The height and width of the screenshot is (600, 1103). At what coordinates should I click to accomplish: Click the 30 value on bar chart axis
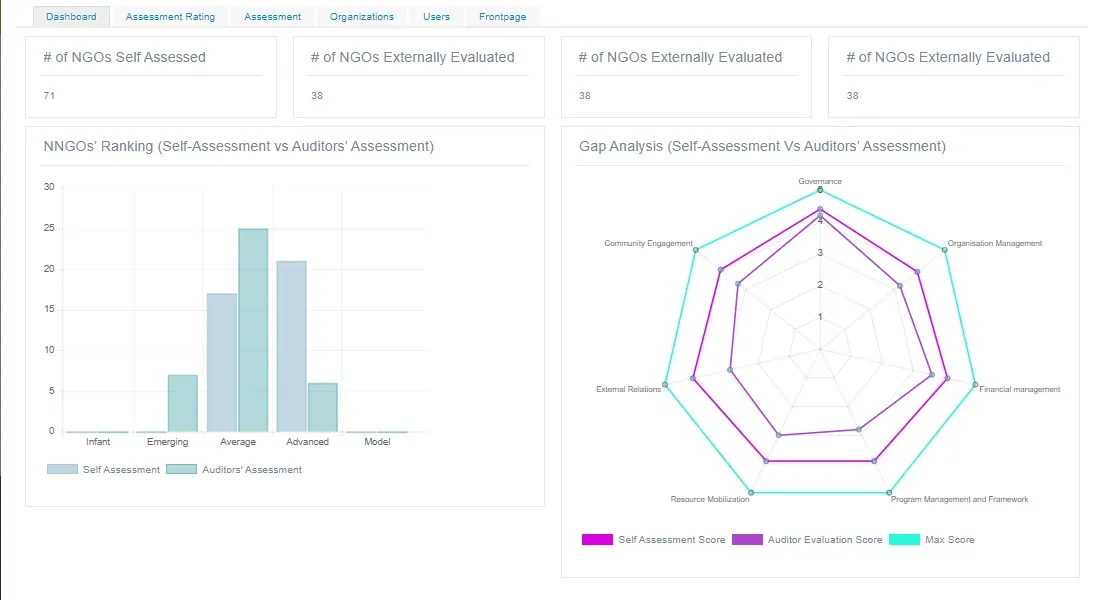pyautogui.click(x=49, y=187)
